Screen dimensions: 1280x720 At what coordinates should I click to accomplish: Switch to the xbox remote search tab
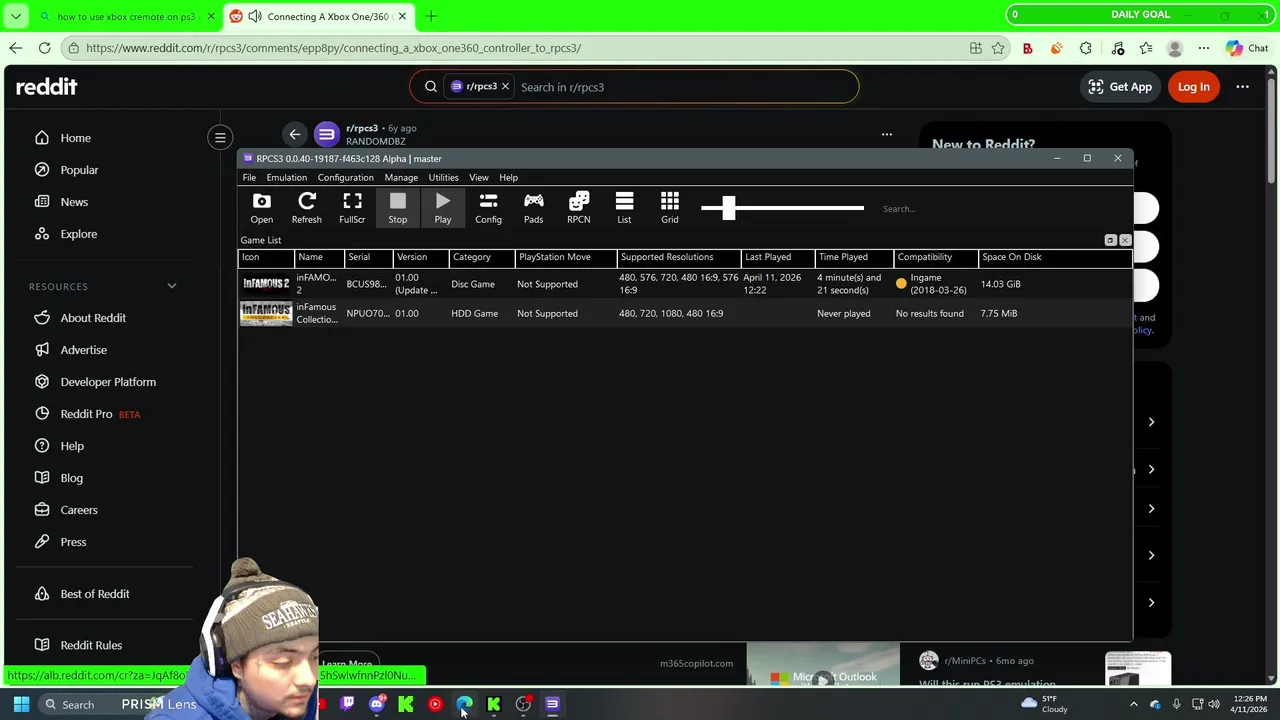125,16
